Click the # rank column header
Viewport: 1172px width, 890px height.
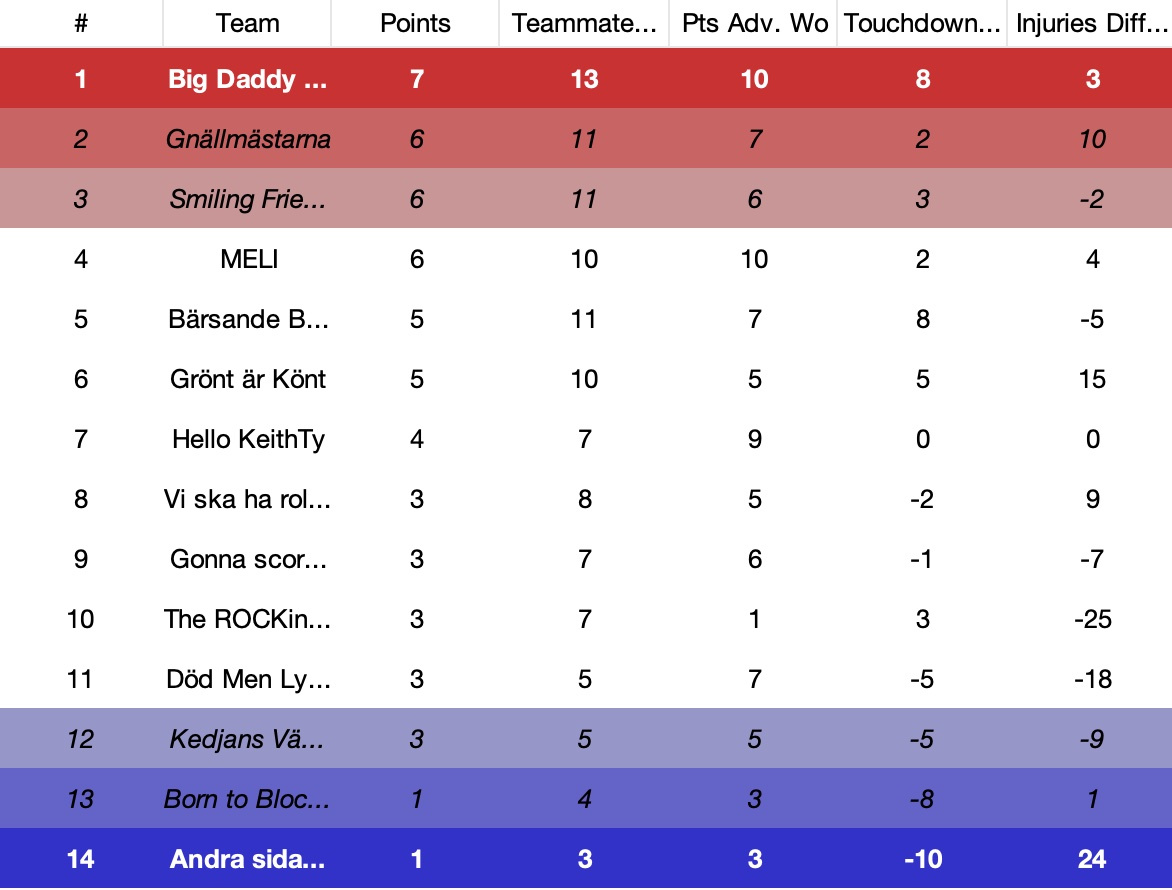81,23
